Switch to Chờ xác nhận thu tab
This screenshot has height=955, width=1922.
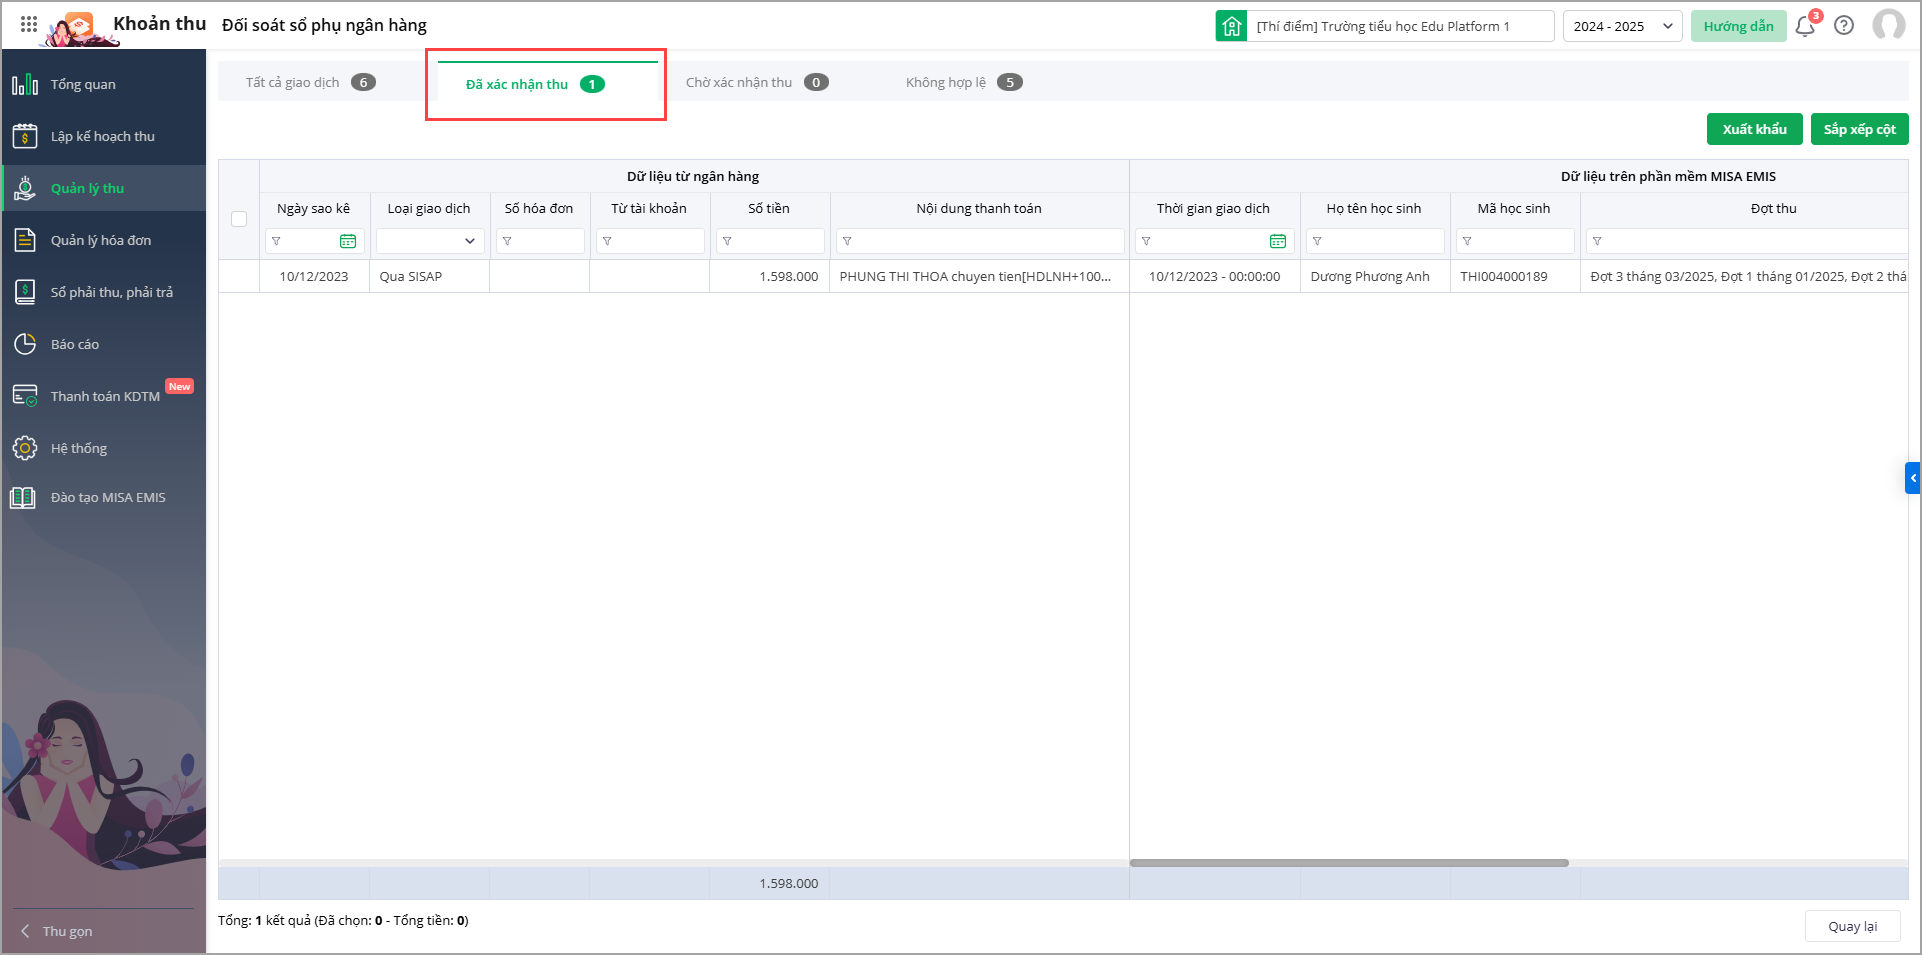[x=757, y=82]
